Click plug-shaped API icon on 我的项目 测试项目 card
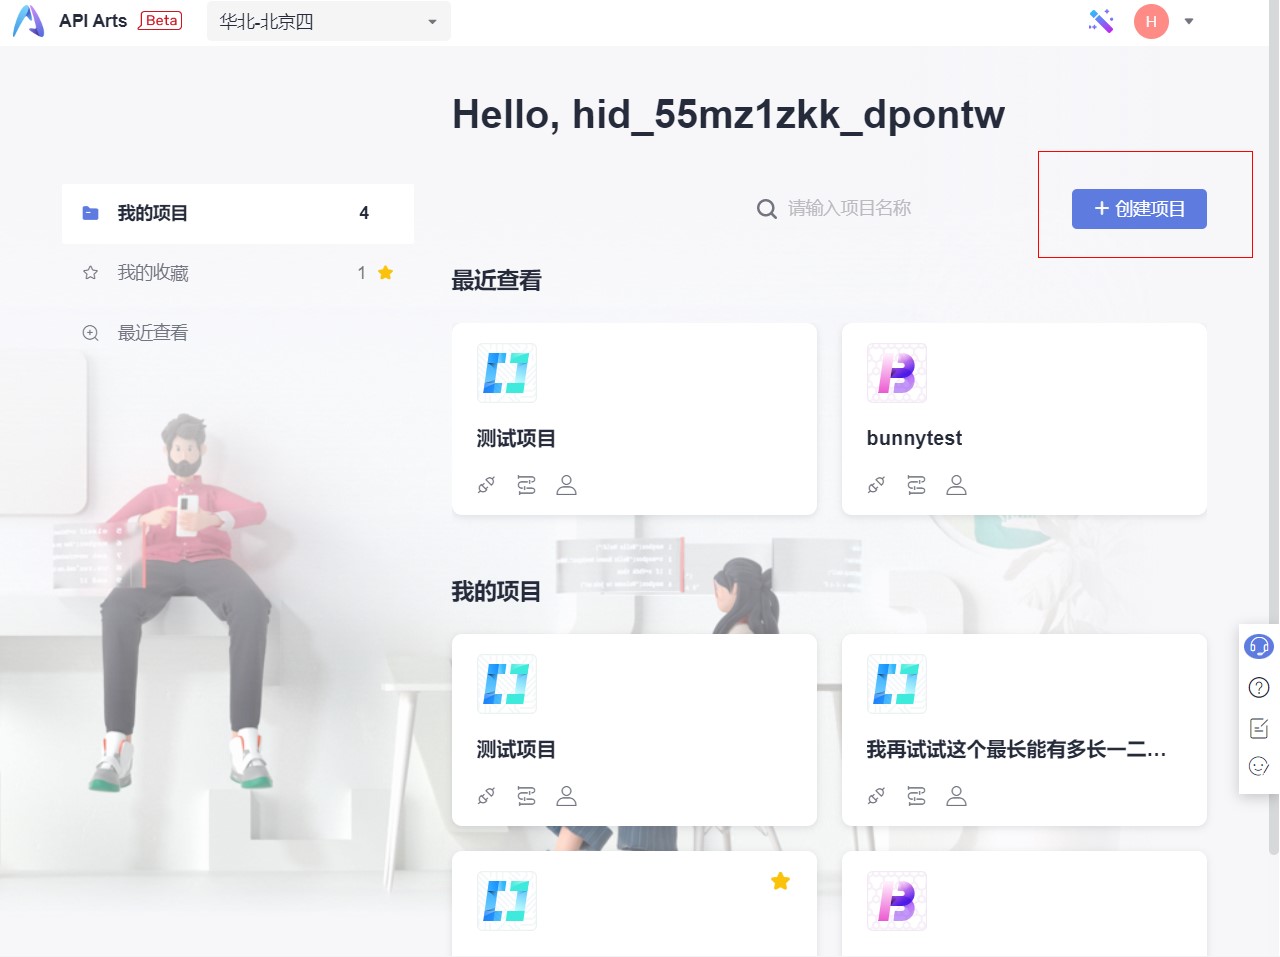This screenshot has height=957, width=1280. pyautogui.click(x=487, y=796)
